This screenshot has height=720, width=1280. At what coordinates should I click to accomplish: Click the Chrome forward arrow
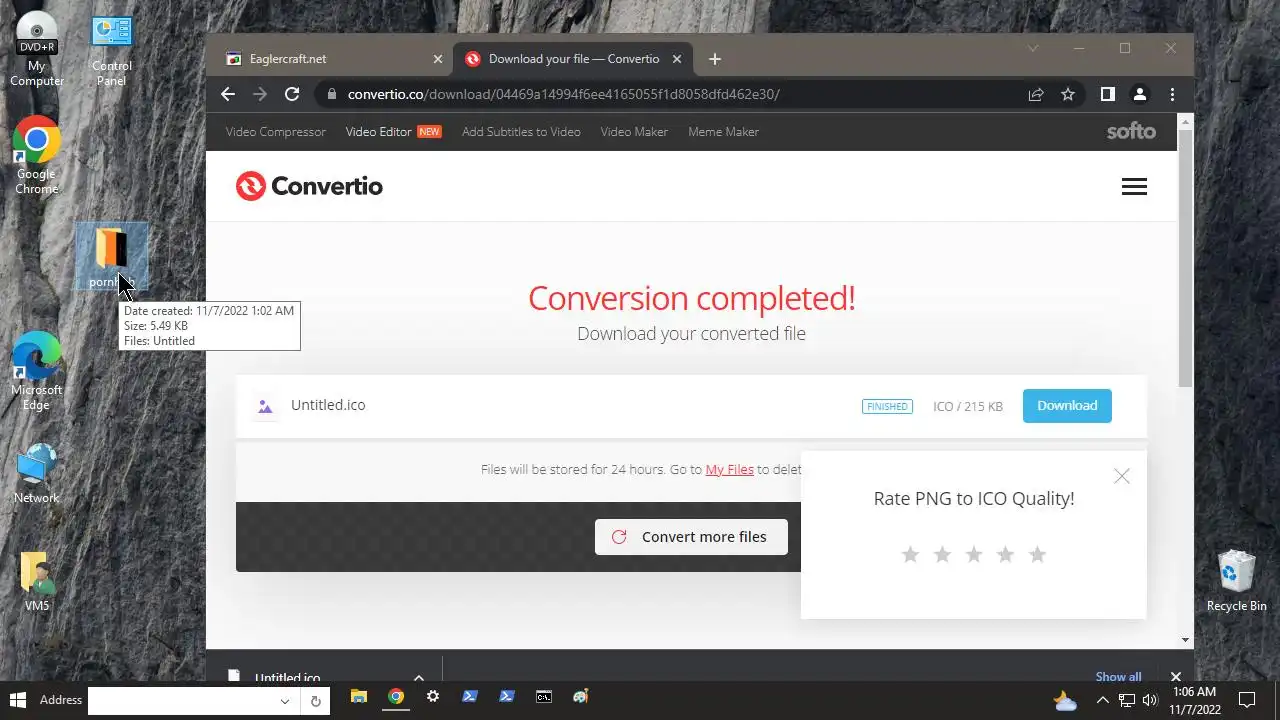(260, 94)
